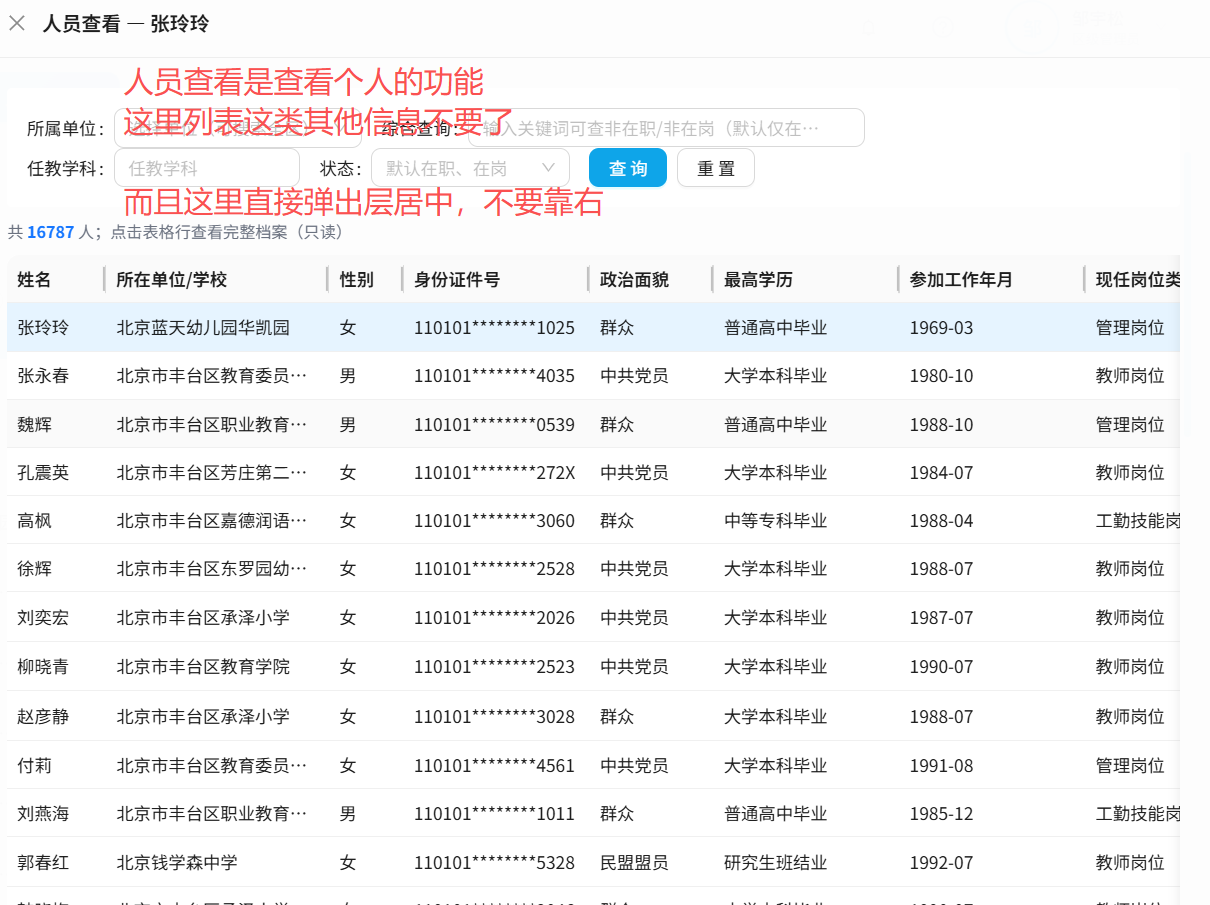
Task: Open the record of 张永春
Action: click(44, 376)
